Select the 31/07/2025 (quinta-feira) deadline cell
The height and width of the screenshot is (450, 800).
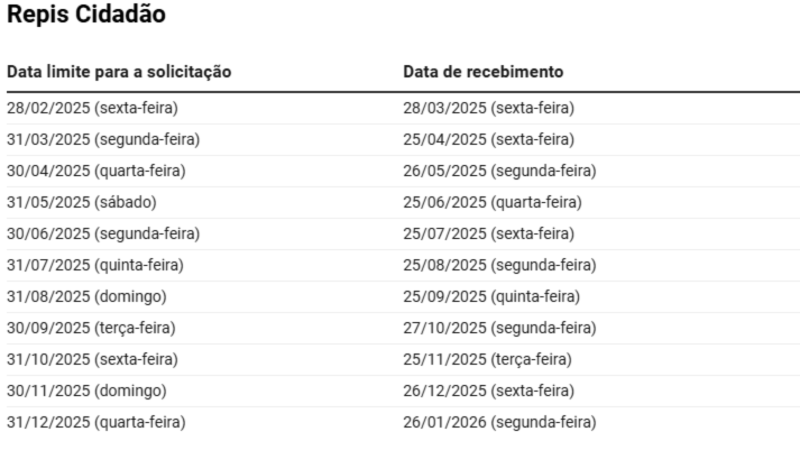(95, 265)
